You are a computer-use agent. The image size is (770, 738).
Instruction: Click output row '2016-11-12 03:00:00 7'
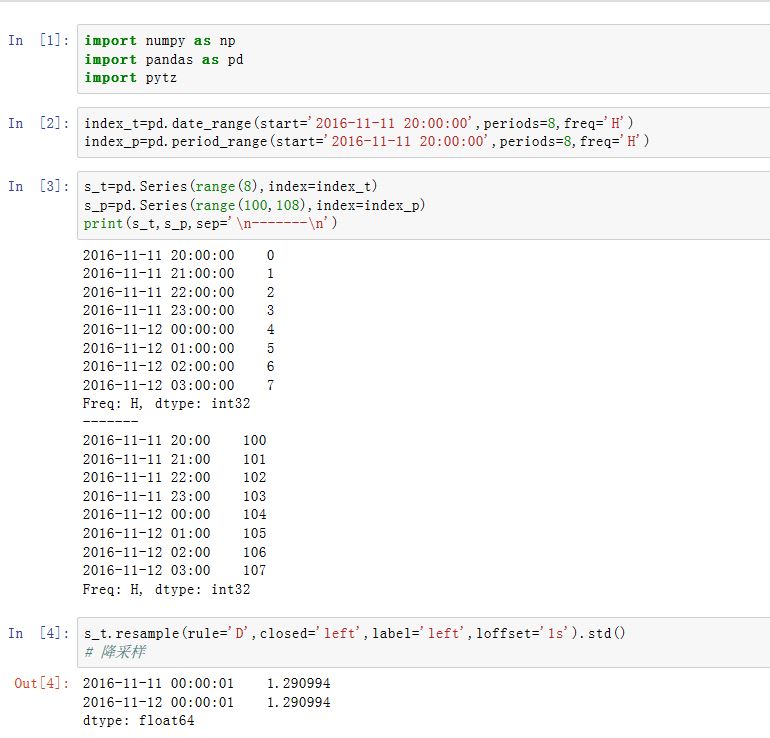(x=178, y=385)
